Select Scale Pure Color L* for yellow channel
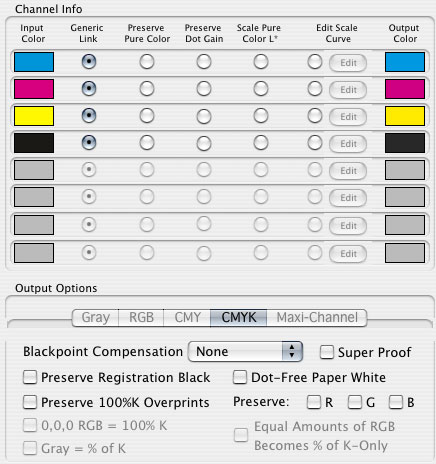Screen dimensions: 436x464 (261, 116)
